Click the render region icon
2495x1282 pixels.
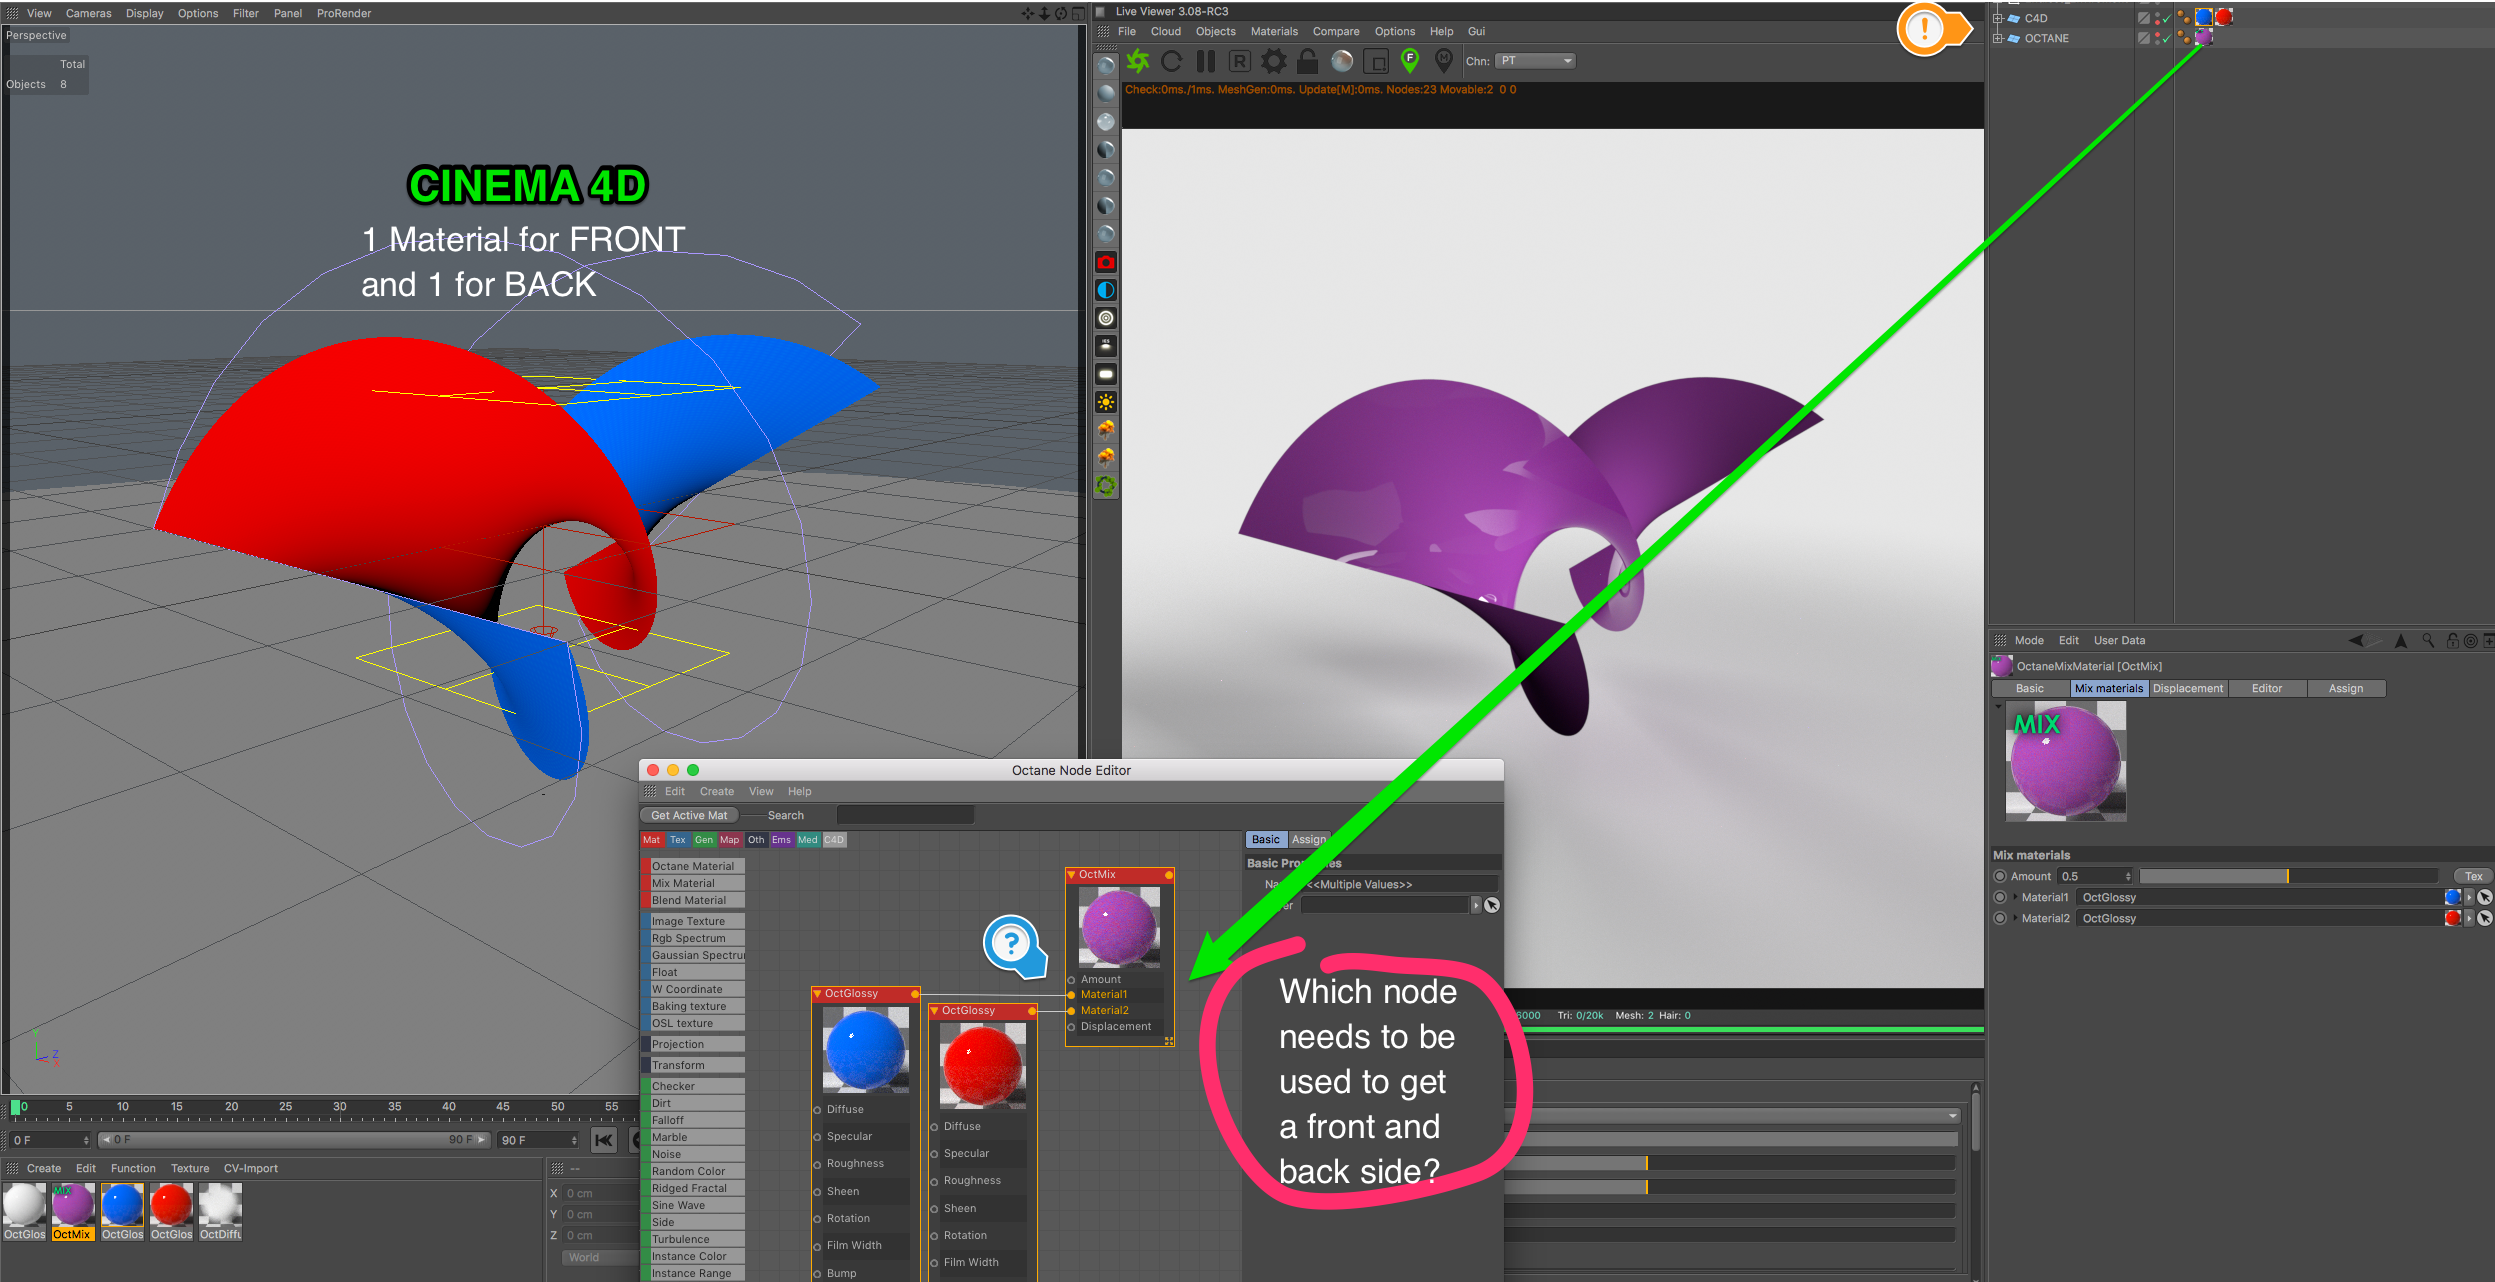[1376, 61]
